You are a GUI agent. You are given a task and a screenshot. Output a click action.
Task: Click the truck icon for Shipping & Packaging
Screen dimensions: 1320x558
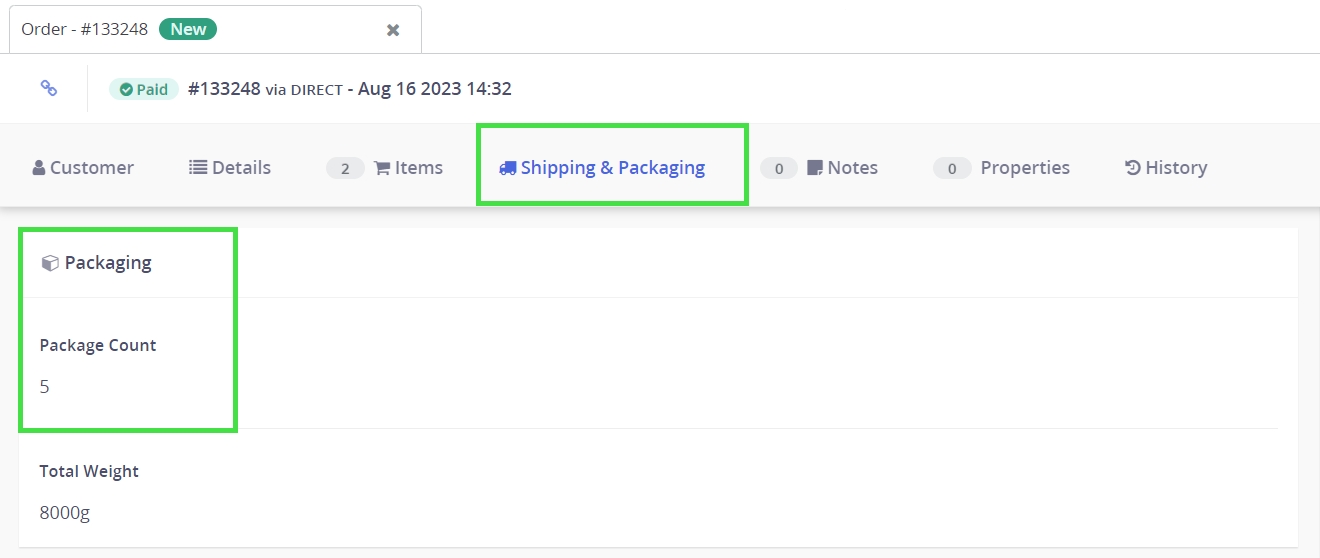coord(508,168)
